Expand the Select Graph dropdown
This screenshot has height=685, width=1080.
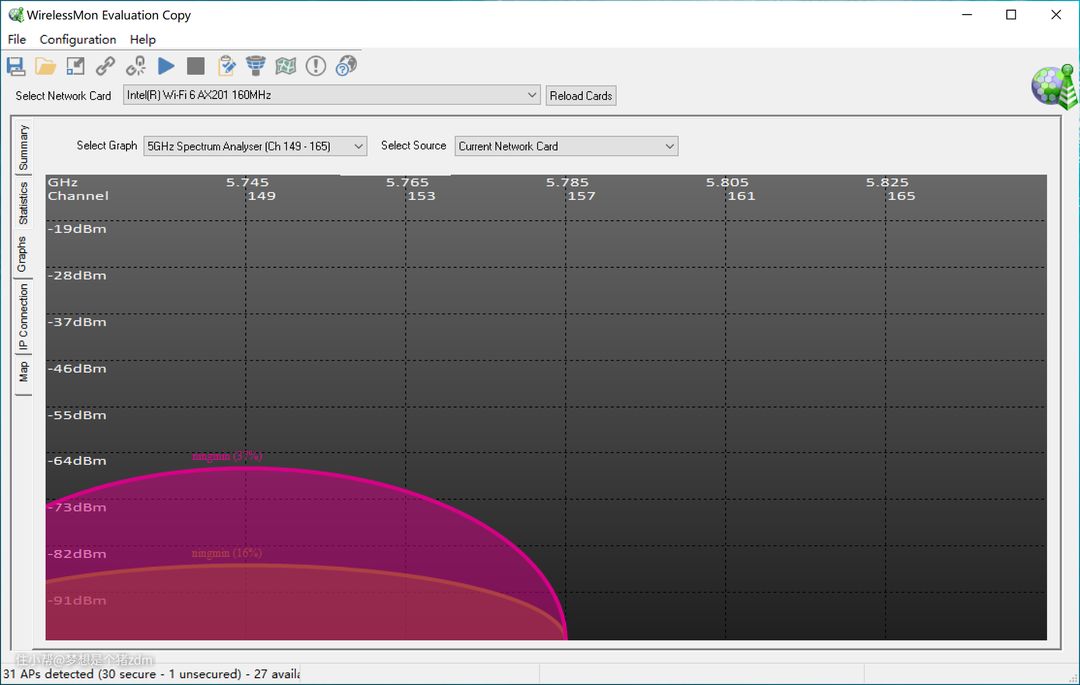tap(359, 146)
